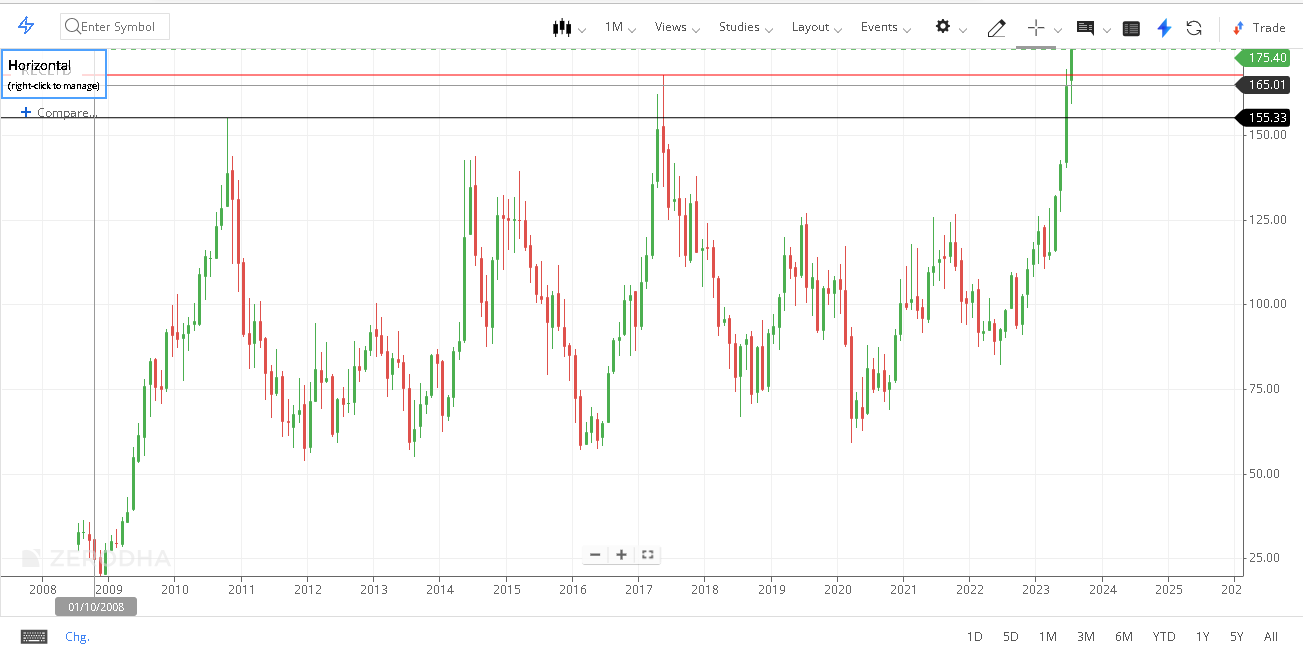Focus the Enter Symbol search field
Screen dimensions: 1303x658
coord(115,26)
